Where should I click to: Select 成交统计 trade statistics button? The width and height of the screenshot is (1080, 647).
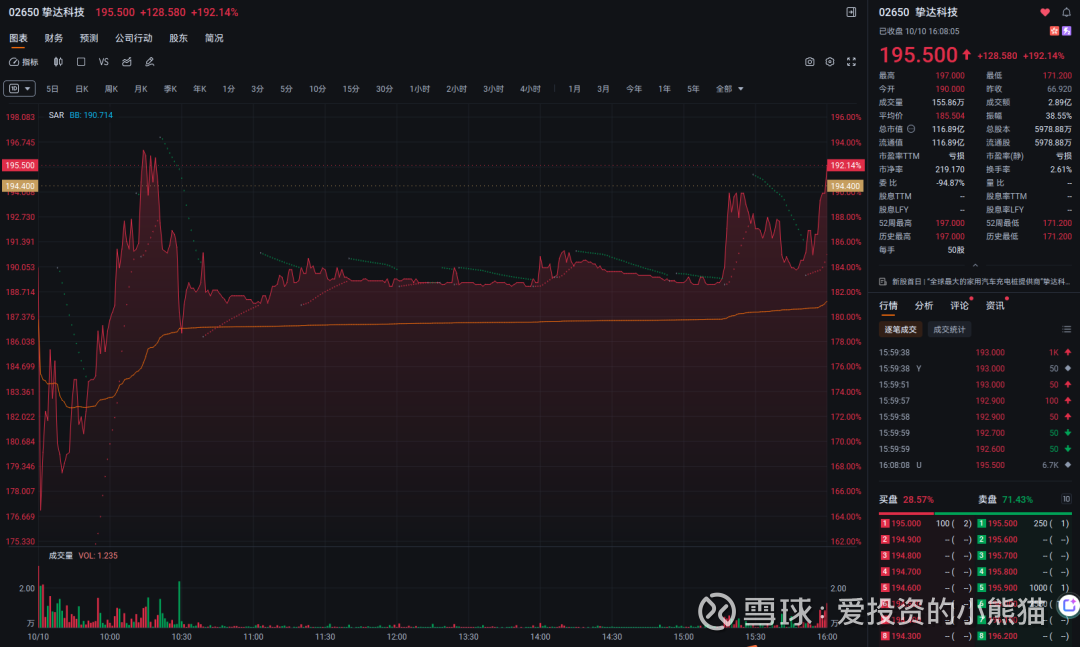point(949,329)
